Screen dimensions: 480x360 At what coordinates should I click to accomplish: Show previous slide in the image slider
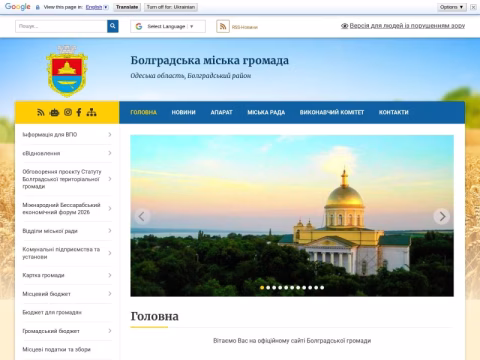(142, 216)
